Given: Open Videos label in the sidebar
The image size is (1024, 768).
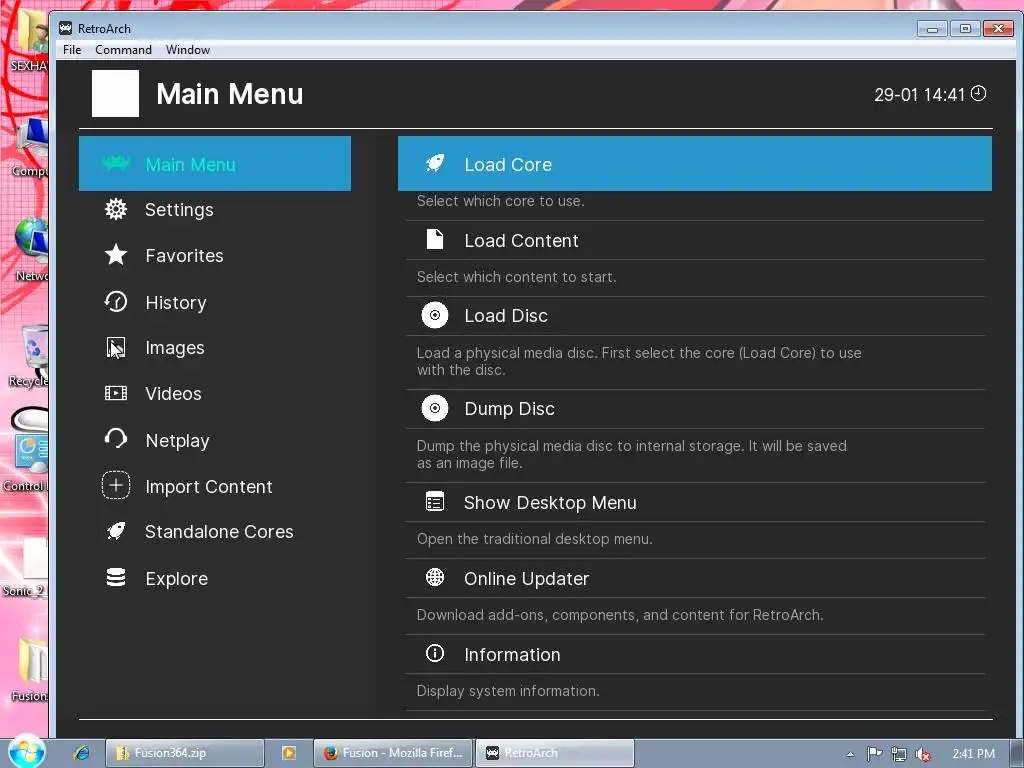Looking at the screenshot, I should point(173,394).
